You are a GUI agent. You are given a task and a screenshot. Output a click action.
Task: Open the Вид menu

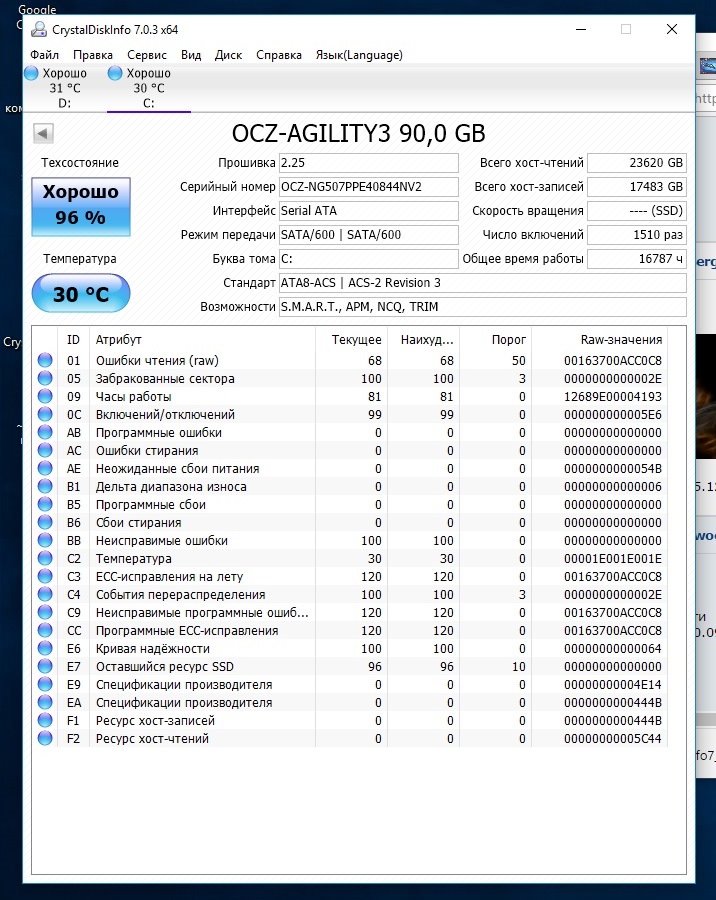(191, 55)
